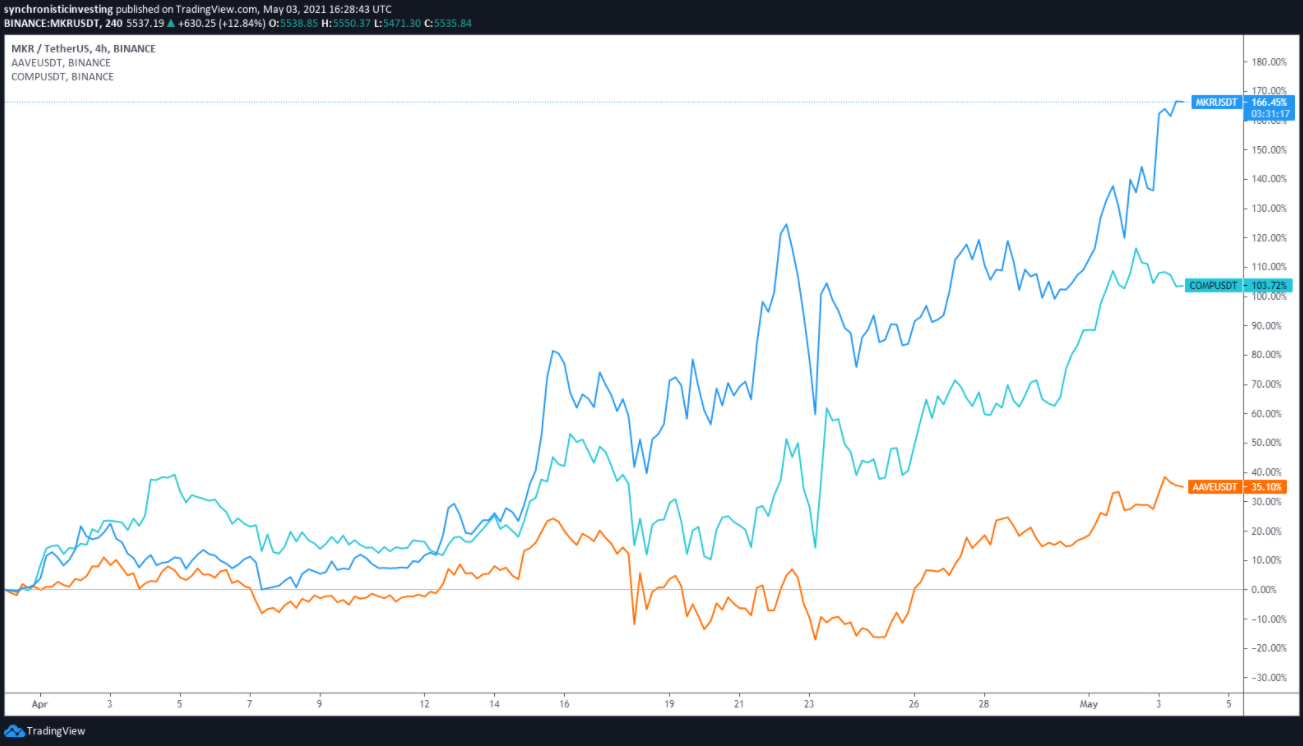The width and height of the screenshot is (1303, 746).
Task: Click the MKRUSDT blue price label
Action: click(x=1217, y=102)
